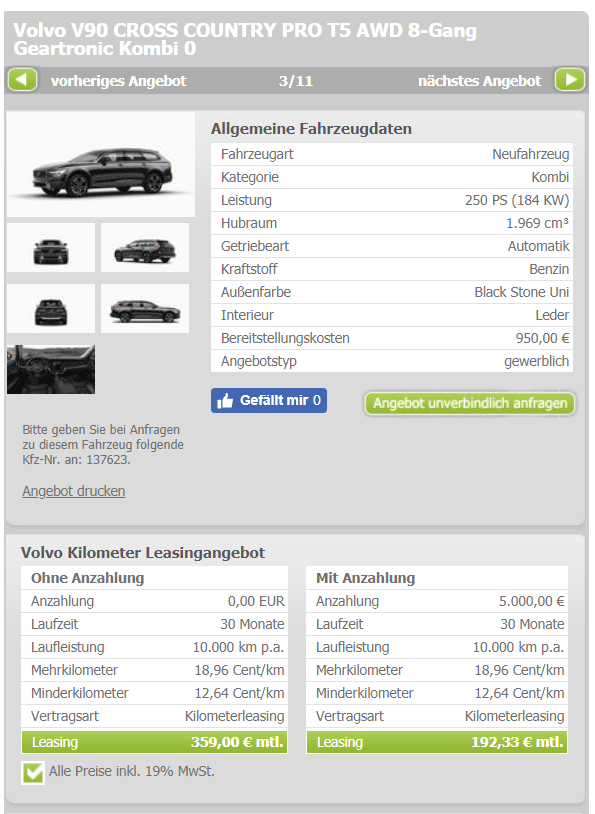Screen dimensions: 595x814
Task: Click the '0,00 EUR' Anzahlung value
Action: click(256, 601)
